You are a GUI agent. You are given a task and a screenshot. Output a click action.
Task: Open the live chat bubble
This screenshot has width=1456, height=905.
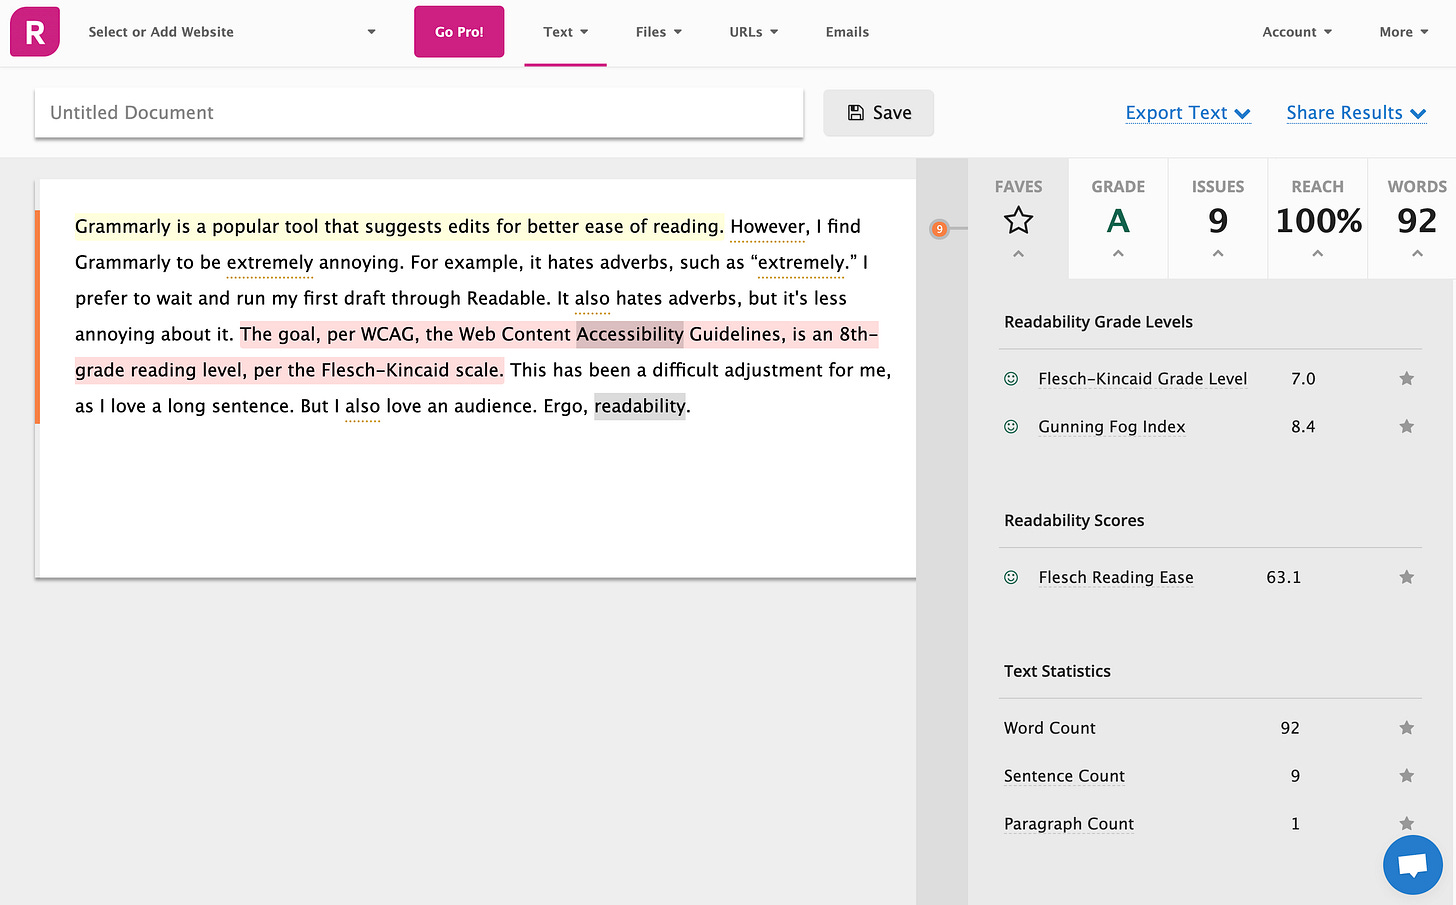pos(1412,865)
